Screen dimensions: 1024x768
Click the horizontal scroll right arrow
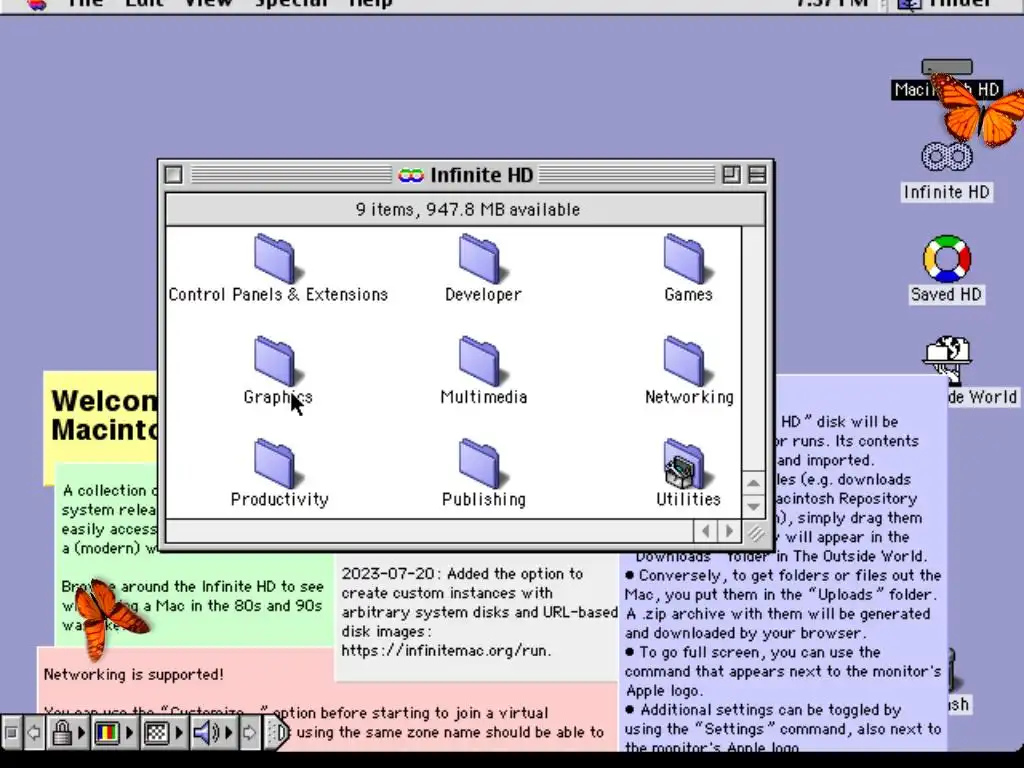click(x=729, y=532)
